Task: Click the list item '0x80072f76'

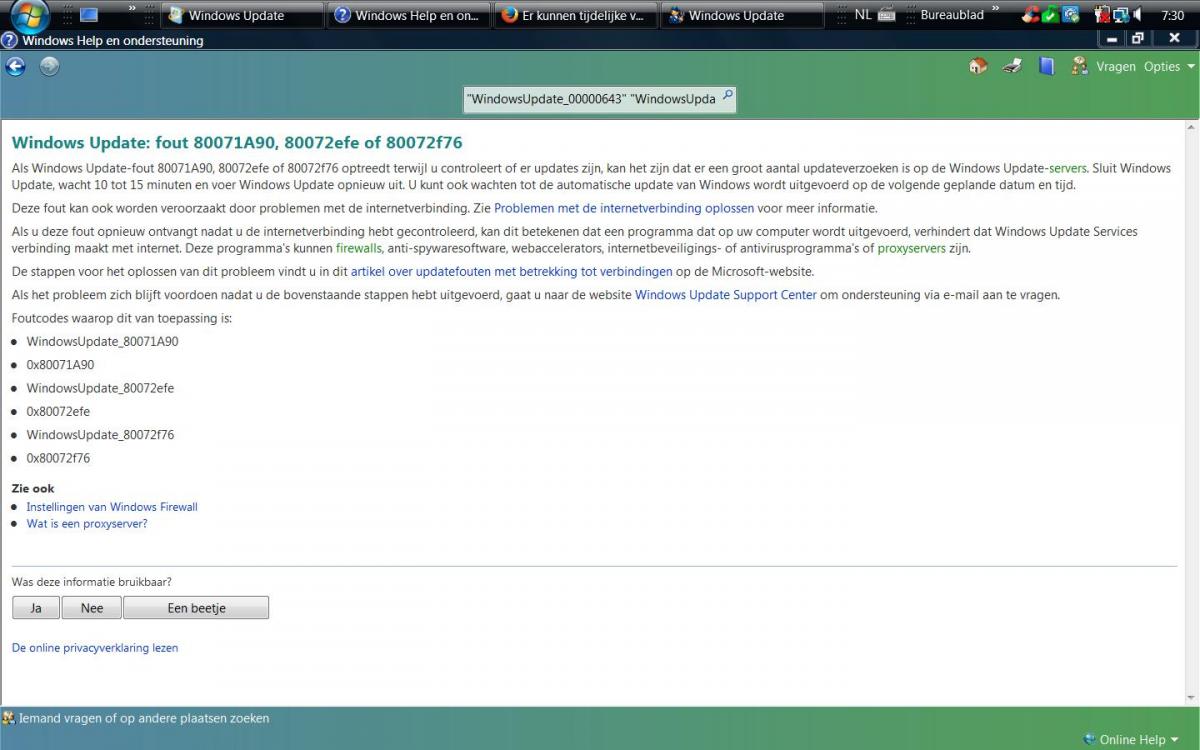Action: click(58, 458)
